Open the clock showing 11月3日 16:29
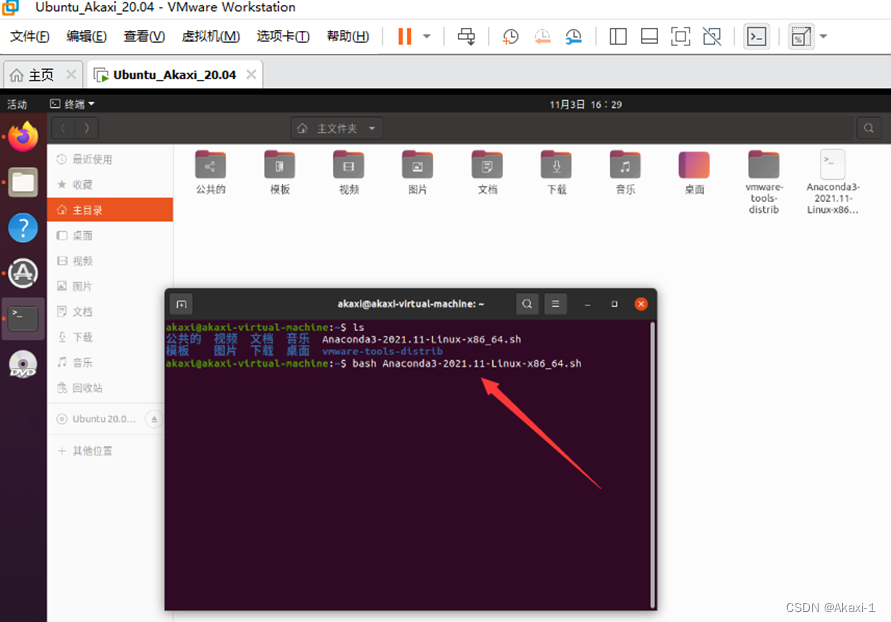891x622 pixels. click(585, 105)
